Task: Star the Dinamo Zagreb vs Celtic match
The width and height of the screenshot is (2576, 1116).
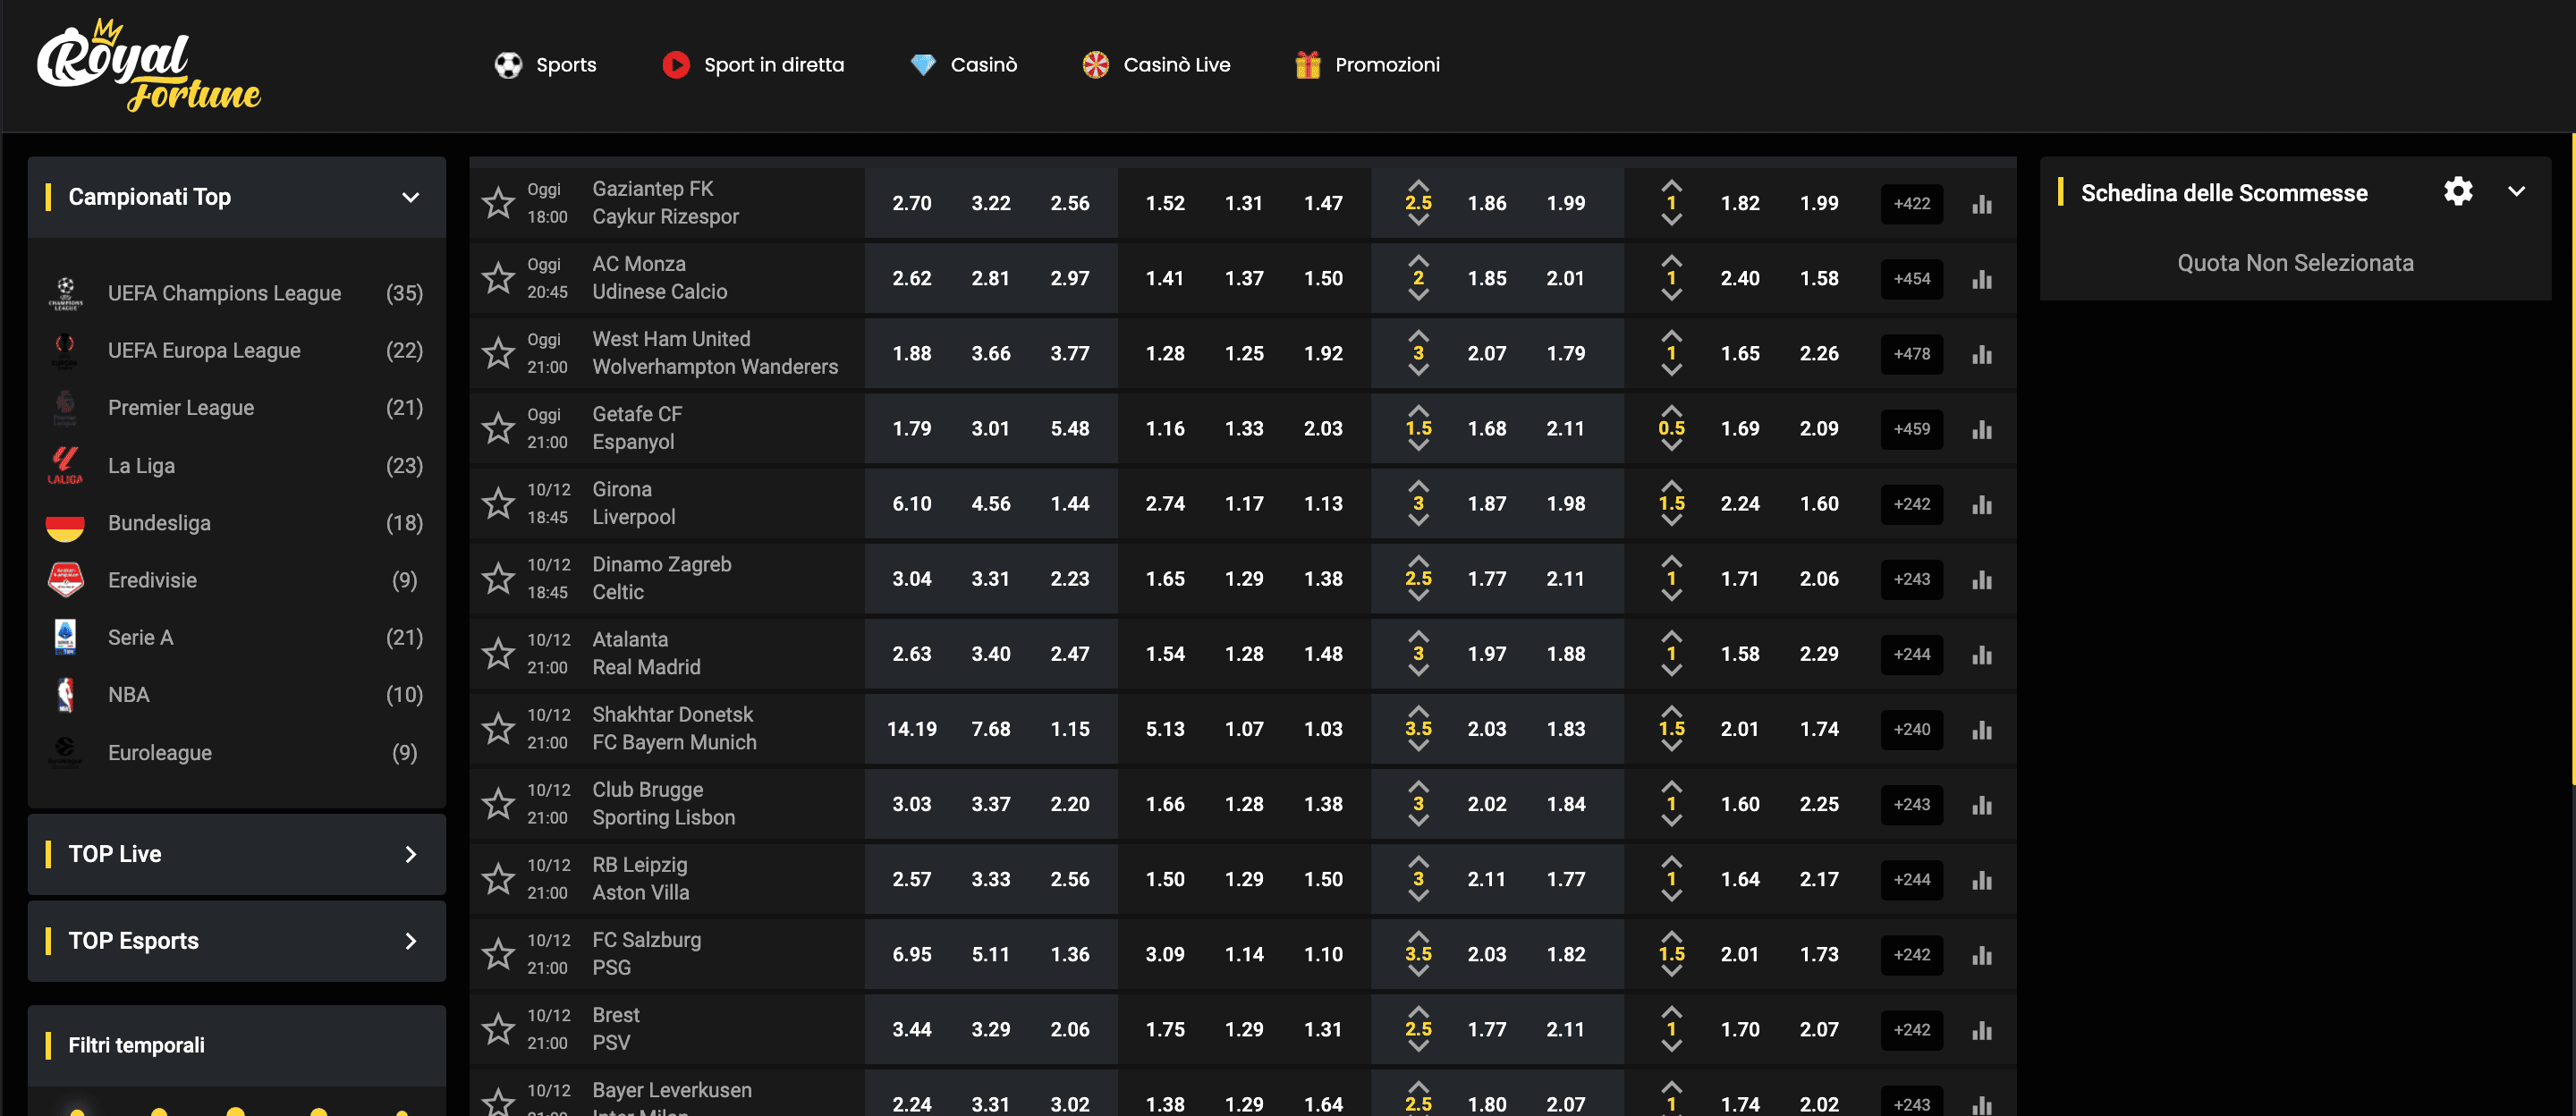Action: pyautogui.click(x=498, y=578)
